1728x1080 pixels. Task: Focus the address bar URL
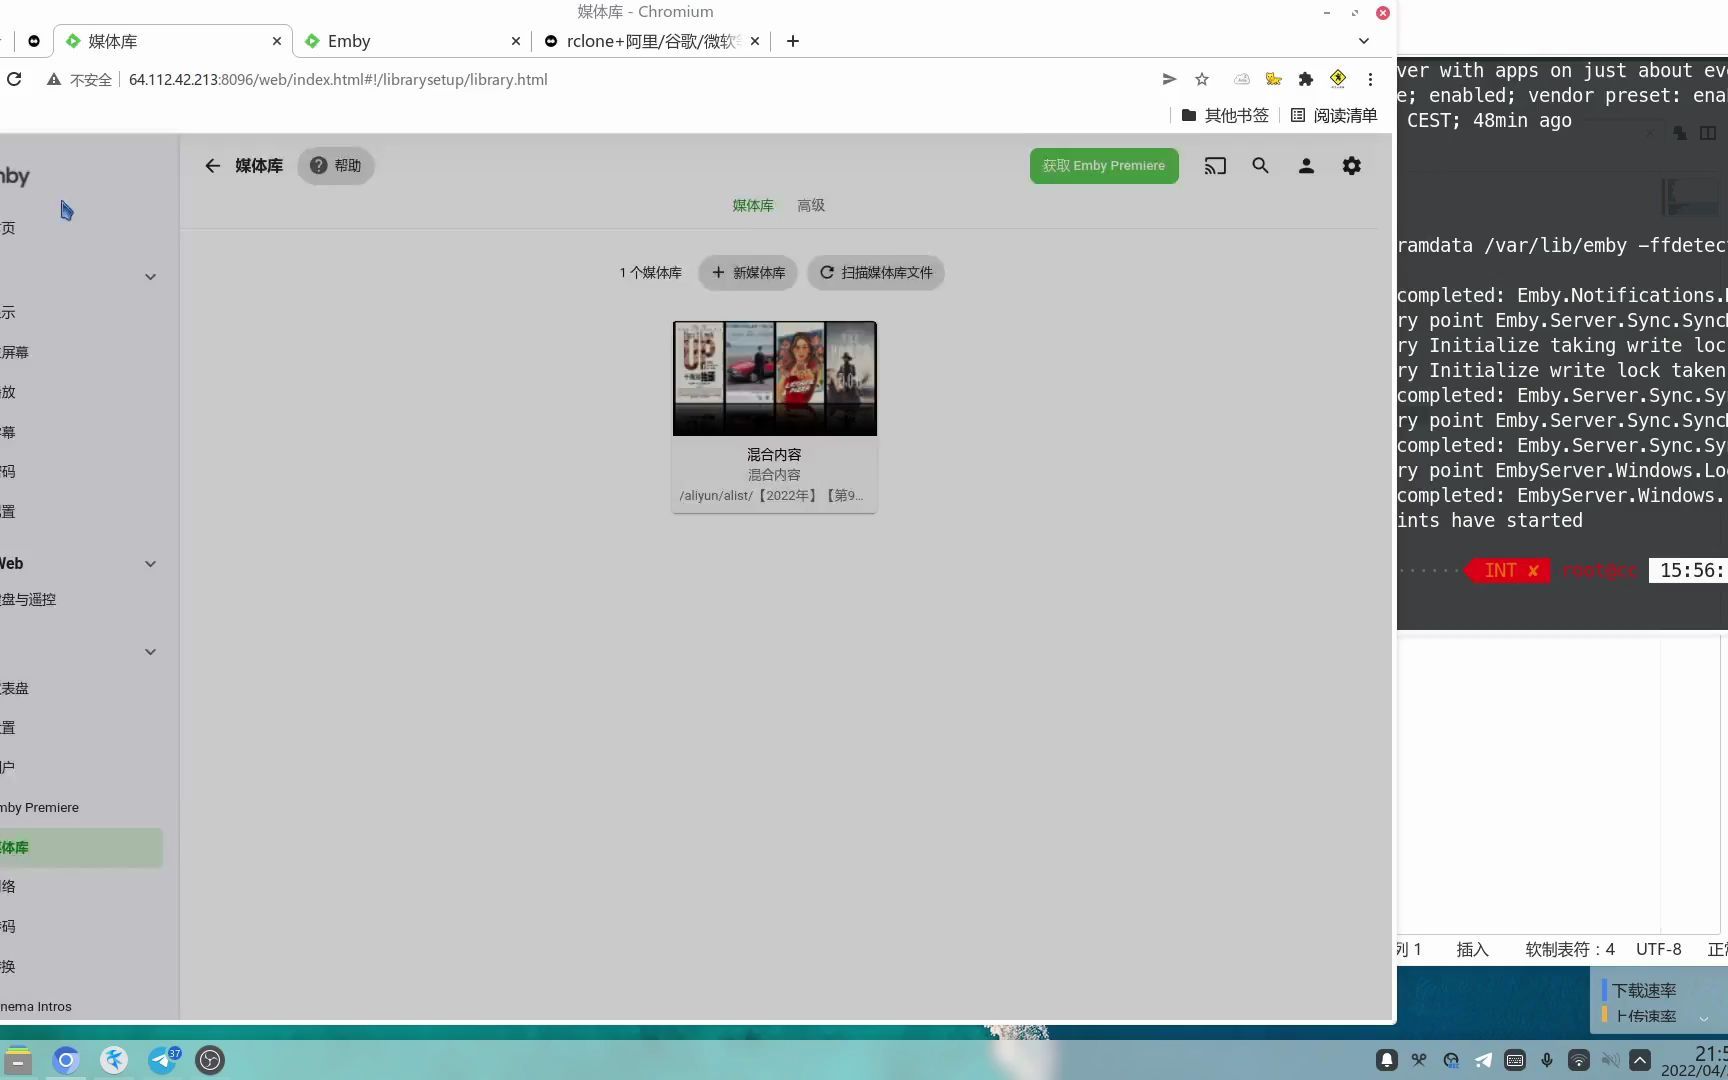(338, 79)
